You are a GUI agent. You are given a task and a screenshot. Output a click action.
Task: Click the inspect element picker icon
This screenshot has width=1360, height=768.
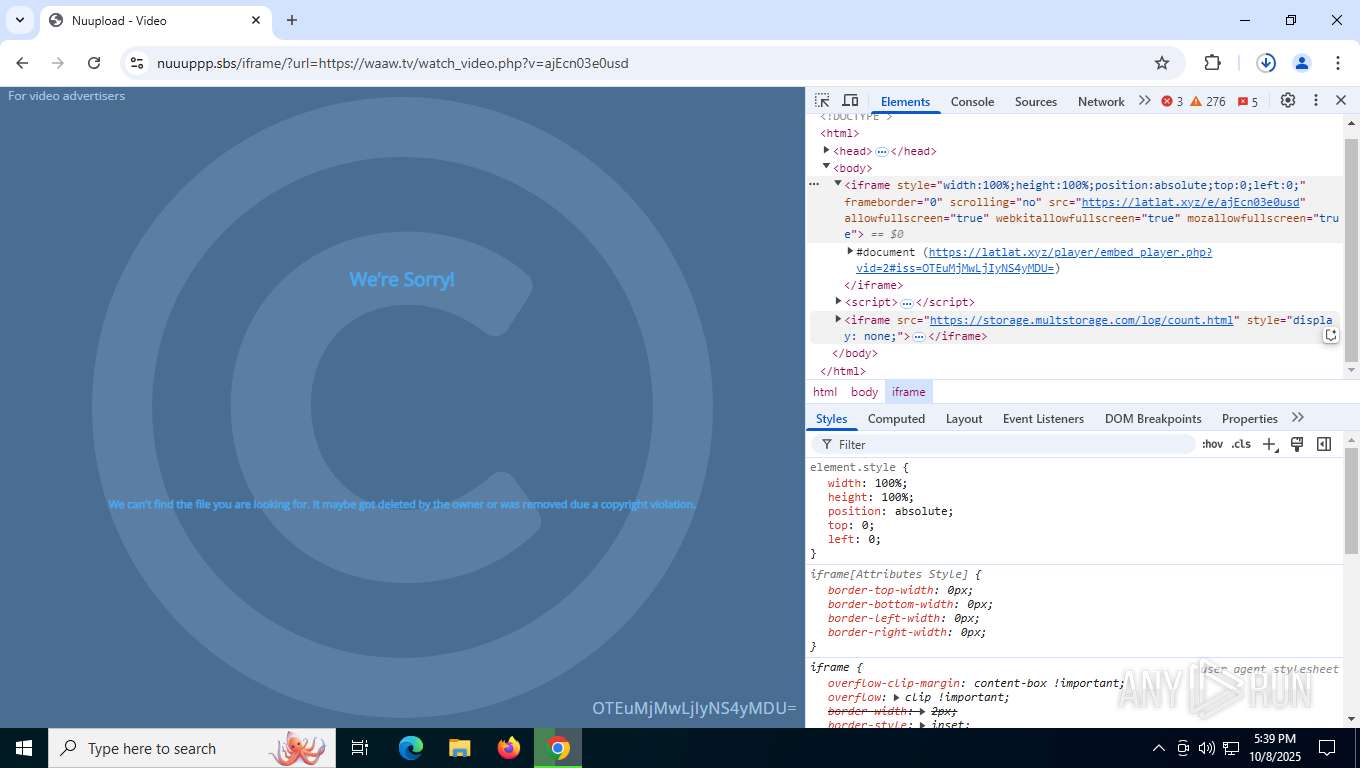[822, 101]
